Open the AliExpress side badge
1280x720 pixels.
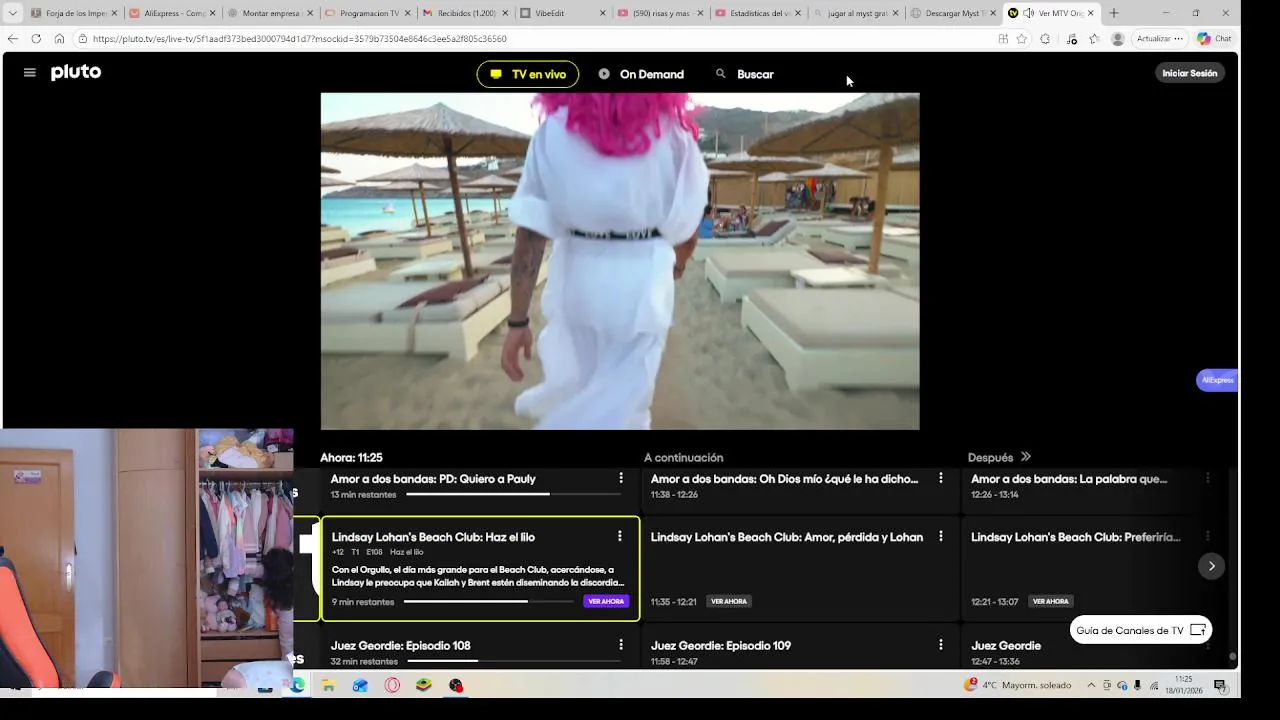[x=1217, y=380]
